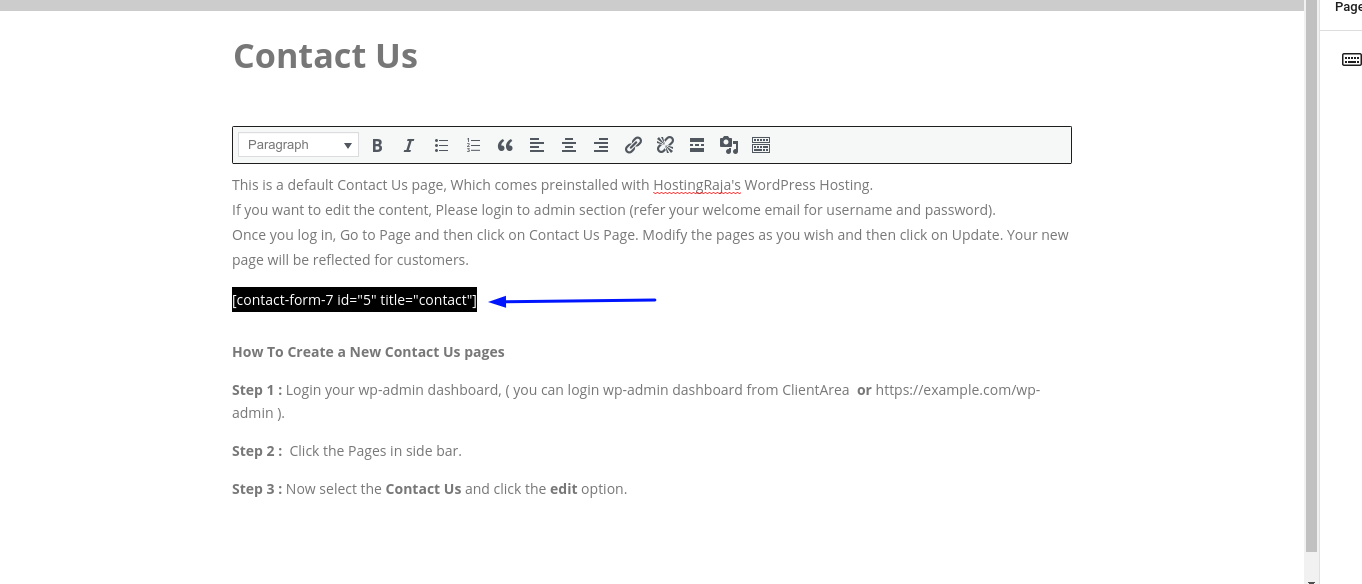Click the vertical scrollbar of editor
Image resolution: width=1362 pixels, height=584 pixels.
(x=1311, y=280)
